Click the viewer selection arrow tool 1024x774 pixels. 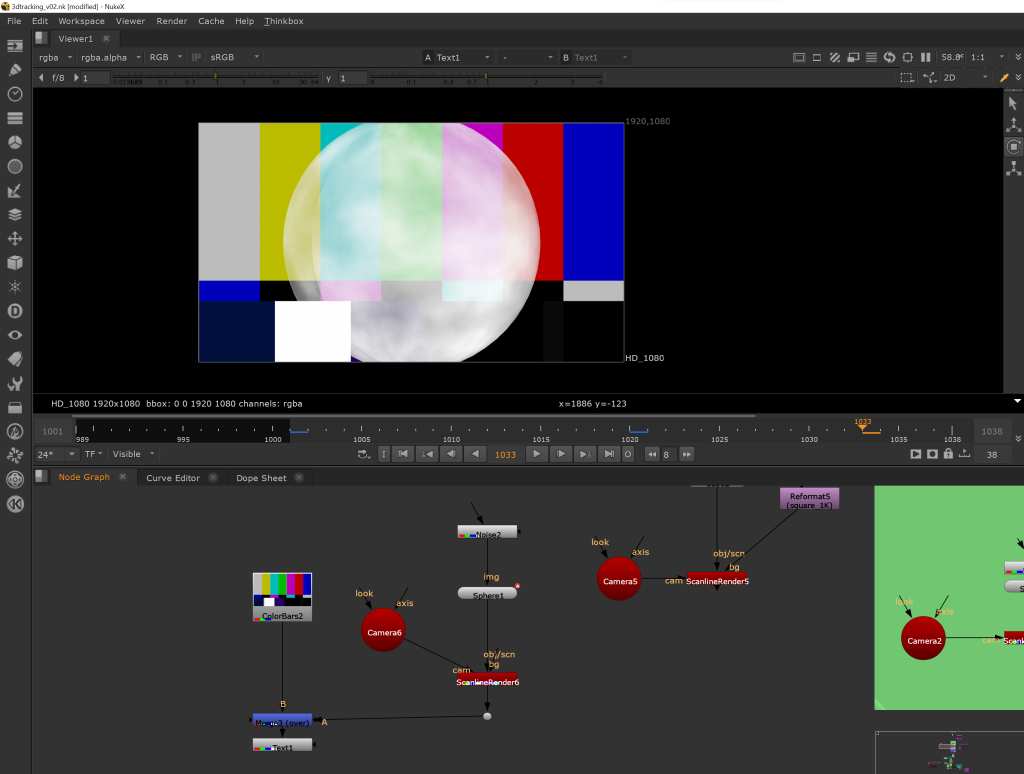(1013, 103)
